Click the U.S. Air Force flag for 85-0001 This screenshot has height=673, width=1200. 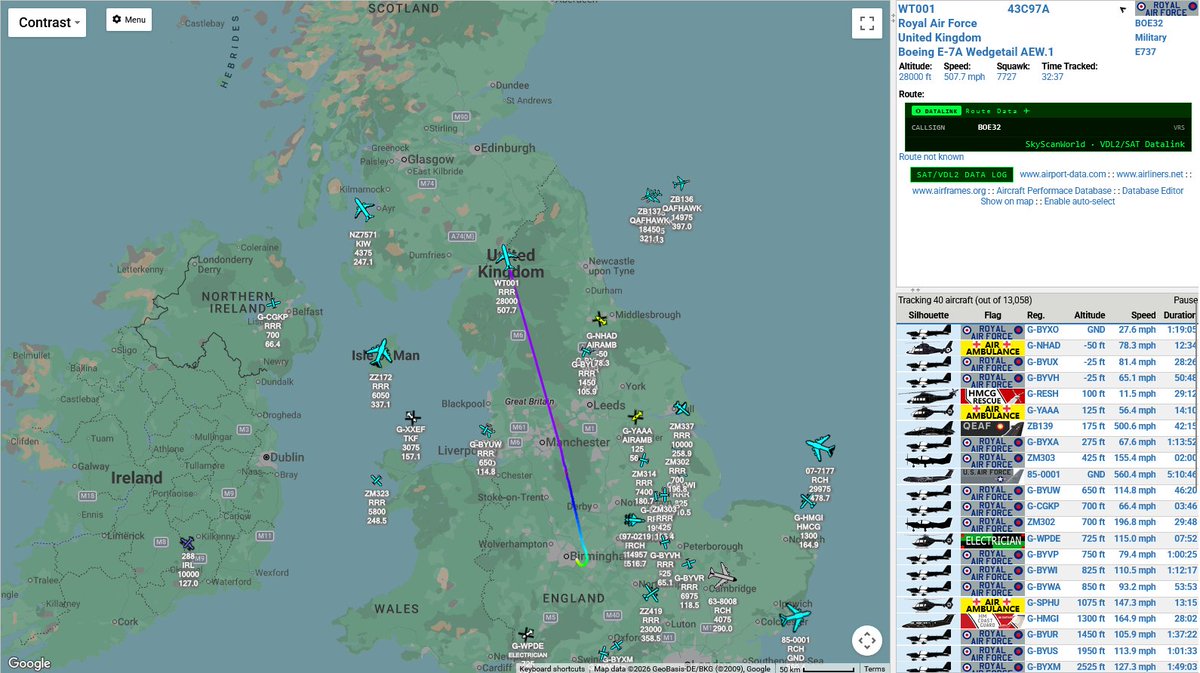tap(992, 475)
